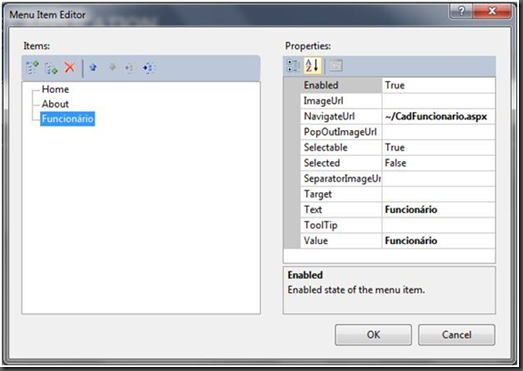The image size is (523, 371).
Task: Close the Menu Item Editor window
Action: 492,11
